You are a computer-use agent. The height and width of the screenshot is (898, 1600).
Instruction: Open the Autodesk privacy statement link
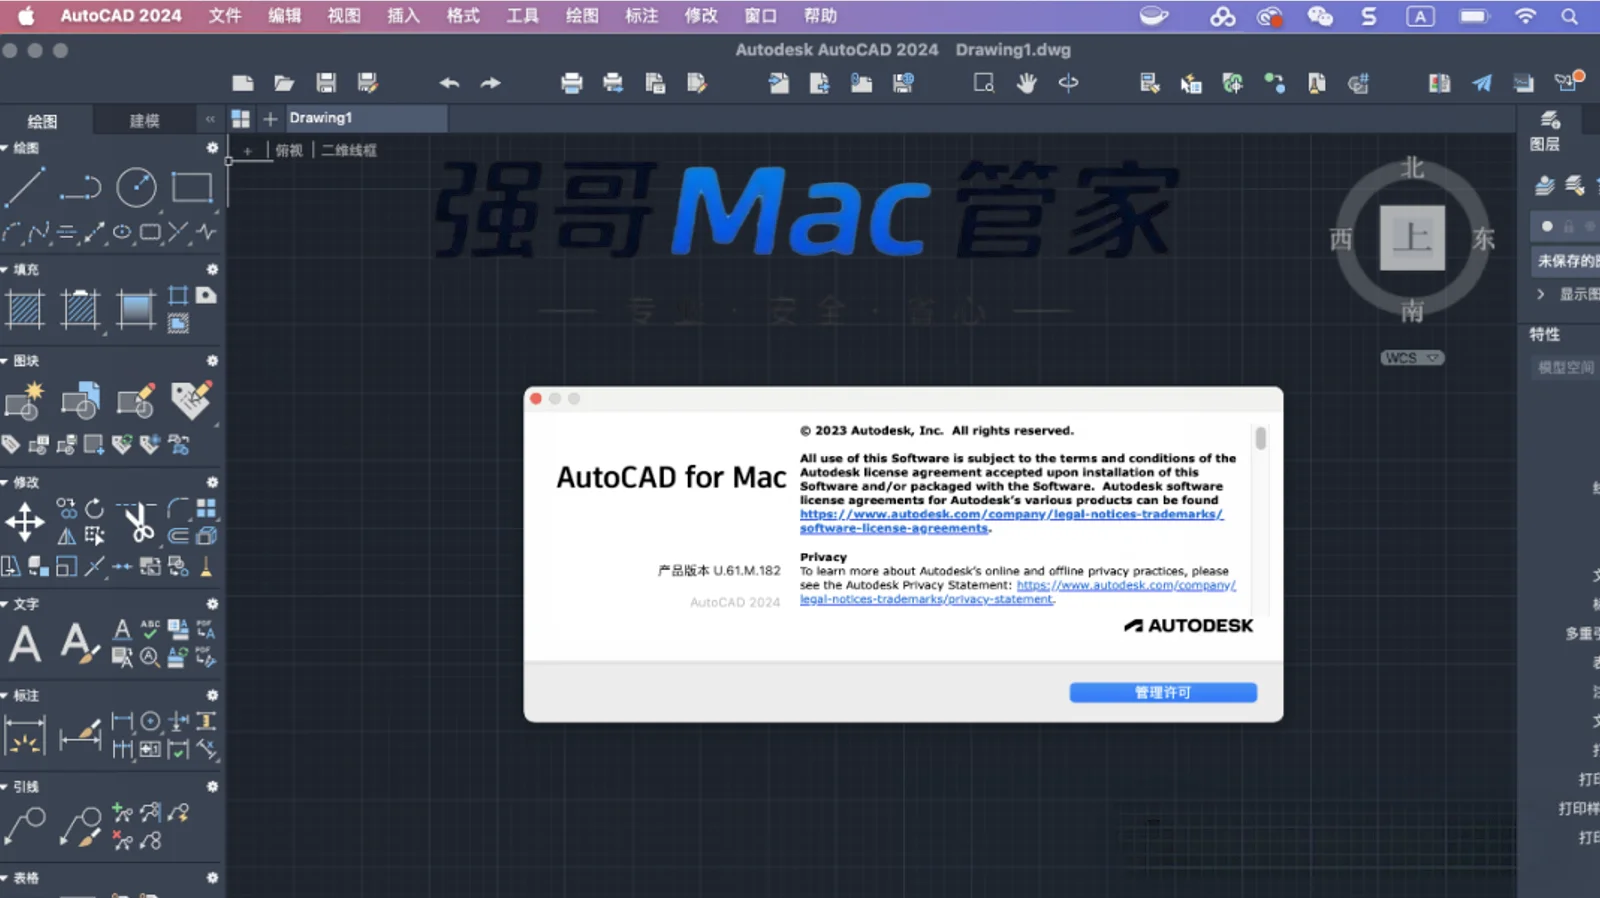(x=1018, y=592)
